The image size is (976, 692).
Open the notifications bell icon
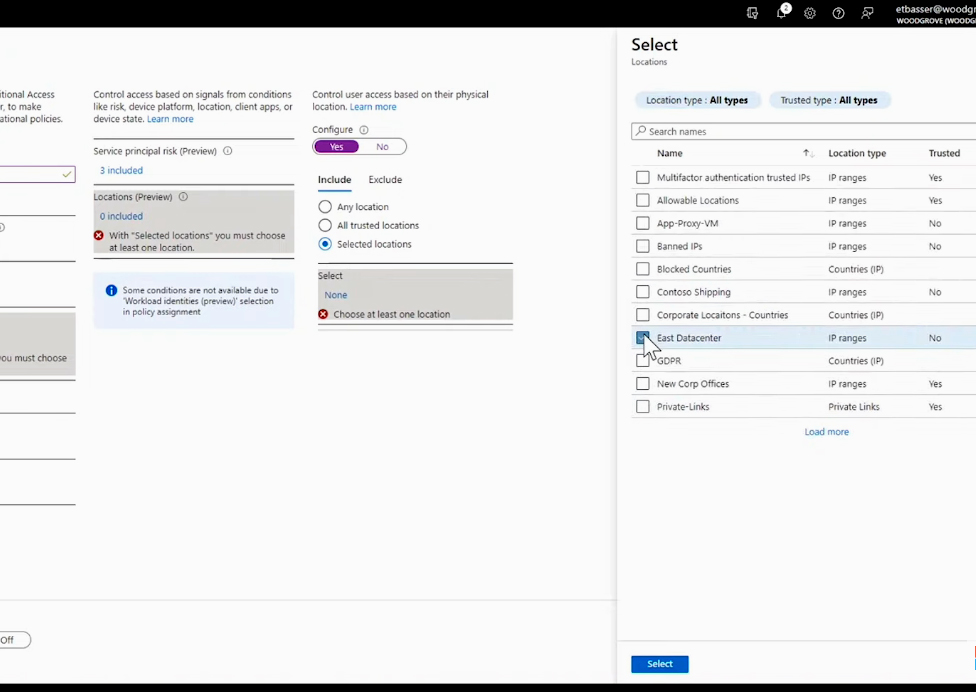click(x=782, y=13)
